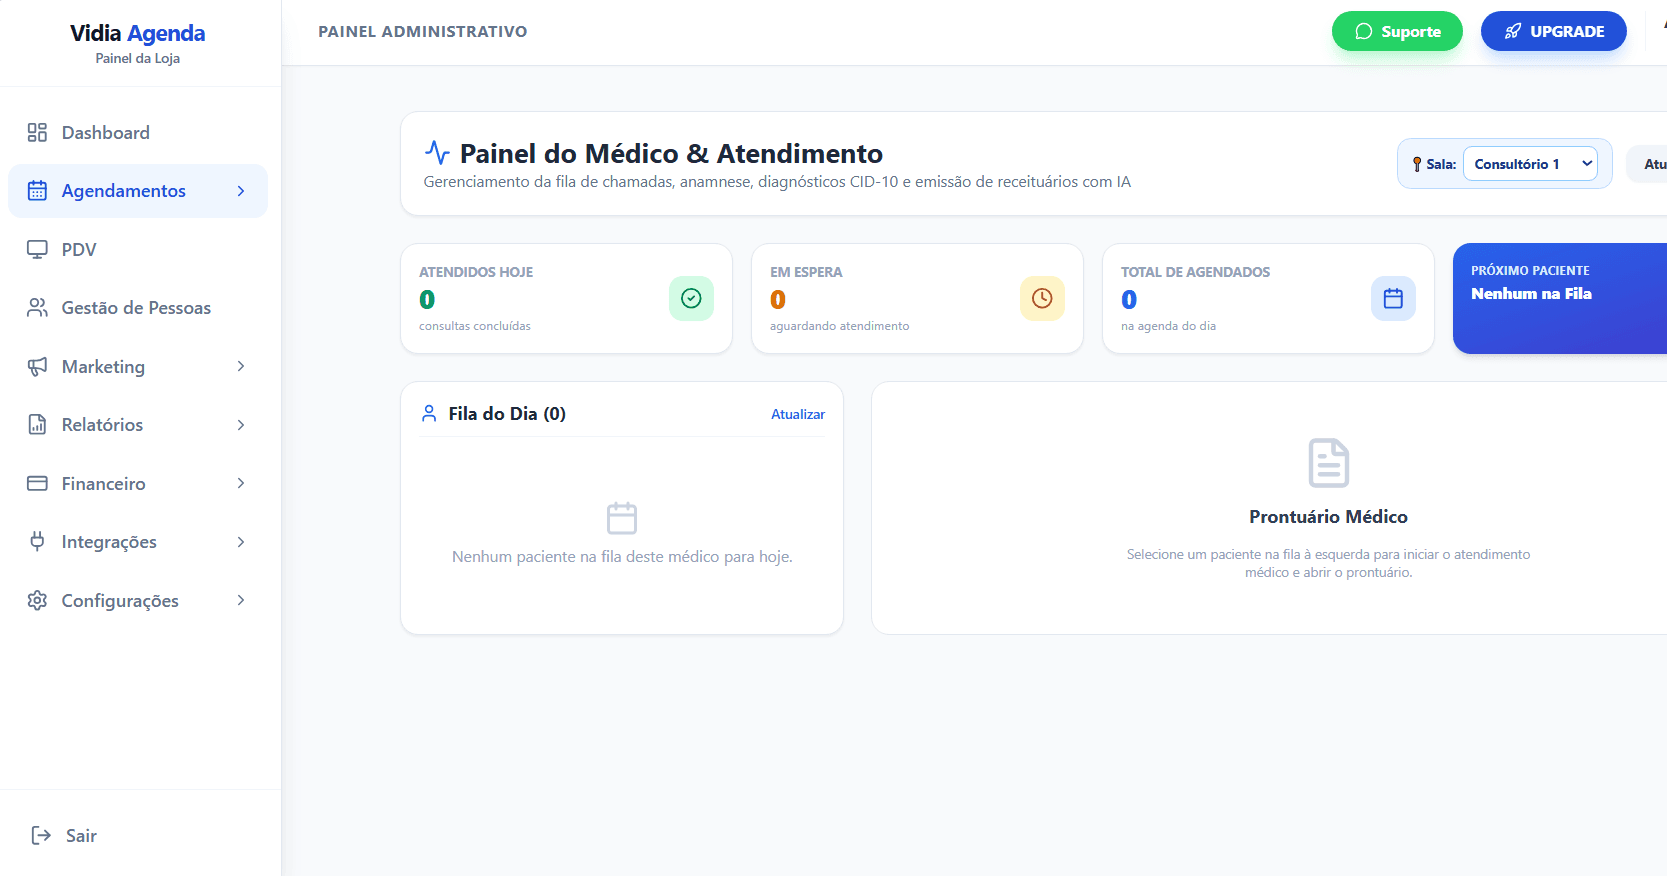This screenshot has width=1667, height=876.
Task: Open the Relatórios menu item
Action: click(x=138, y=425)
